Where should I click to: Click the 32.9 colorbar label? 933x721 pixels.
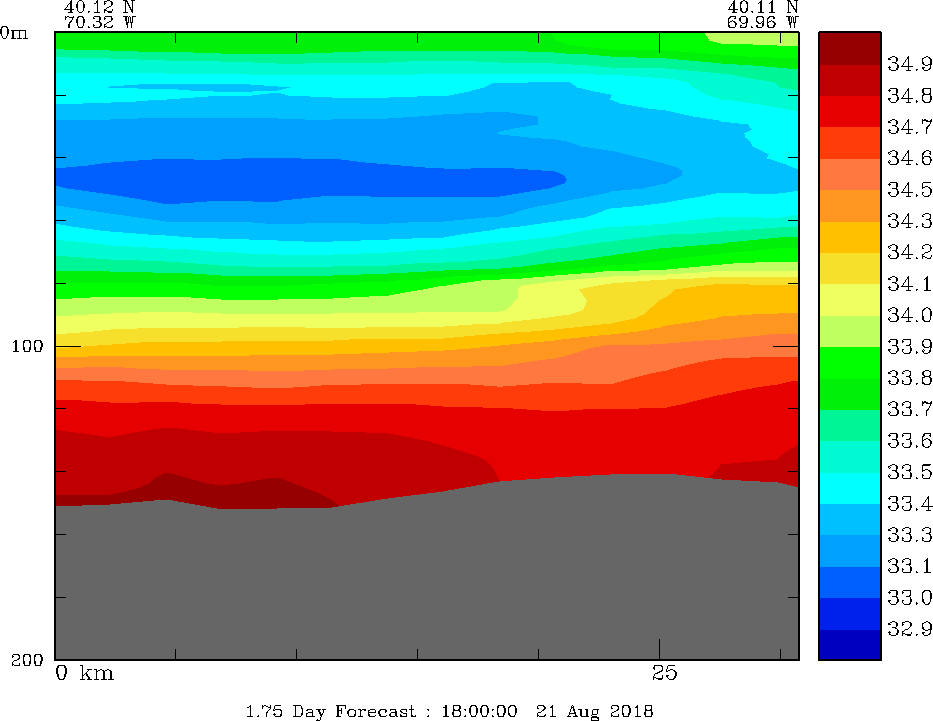[909, 629]
